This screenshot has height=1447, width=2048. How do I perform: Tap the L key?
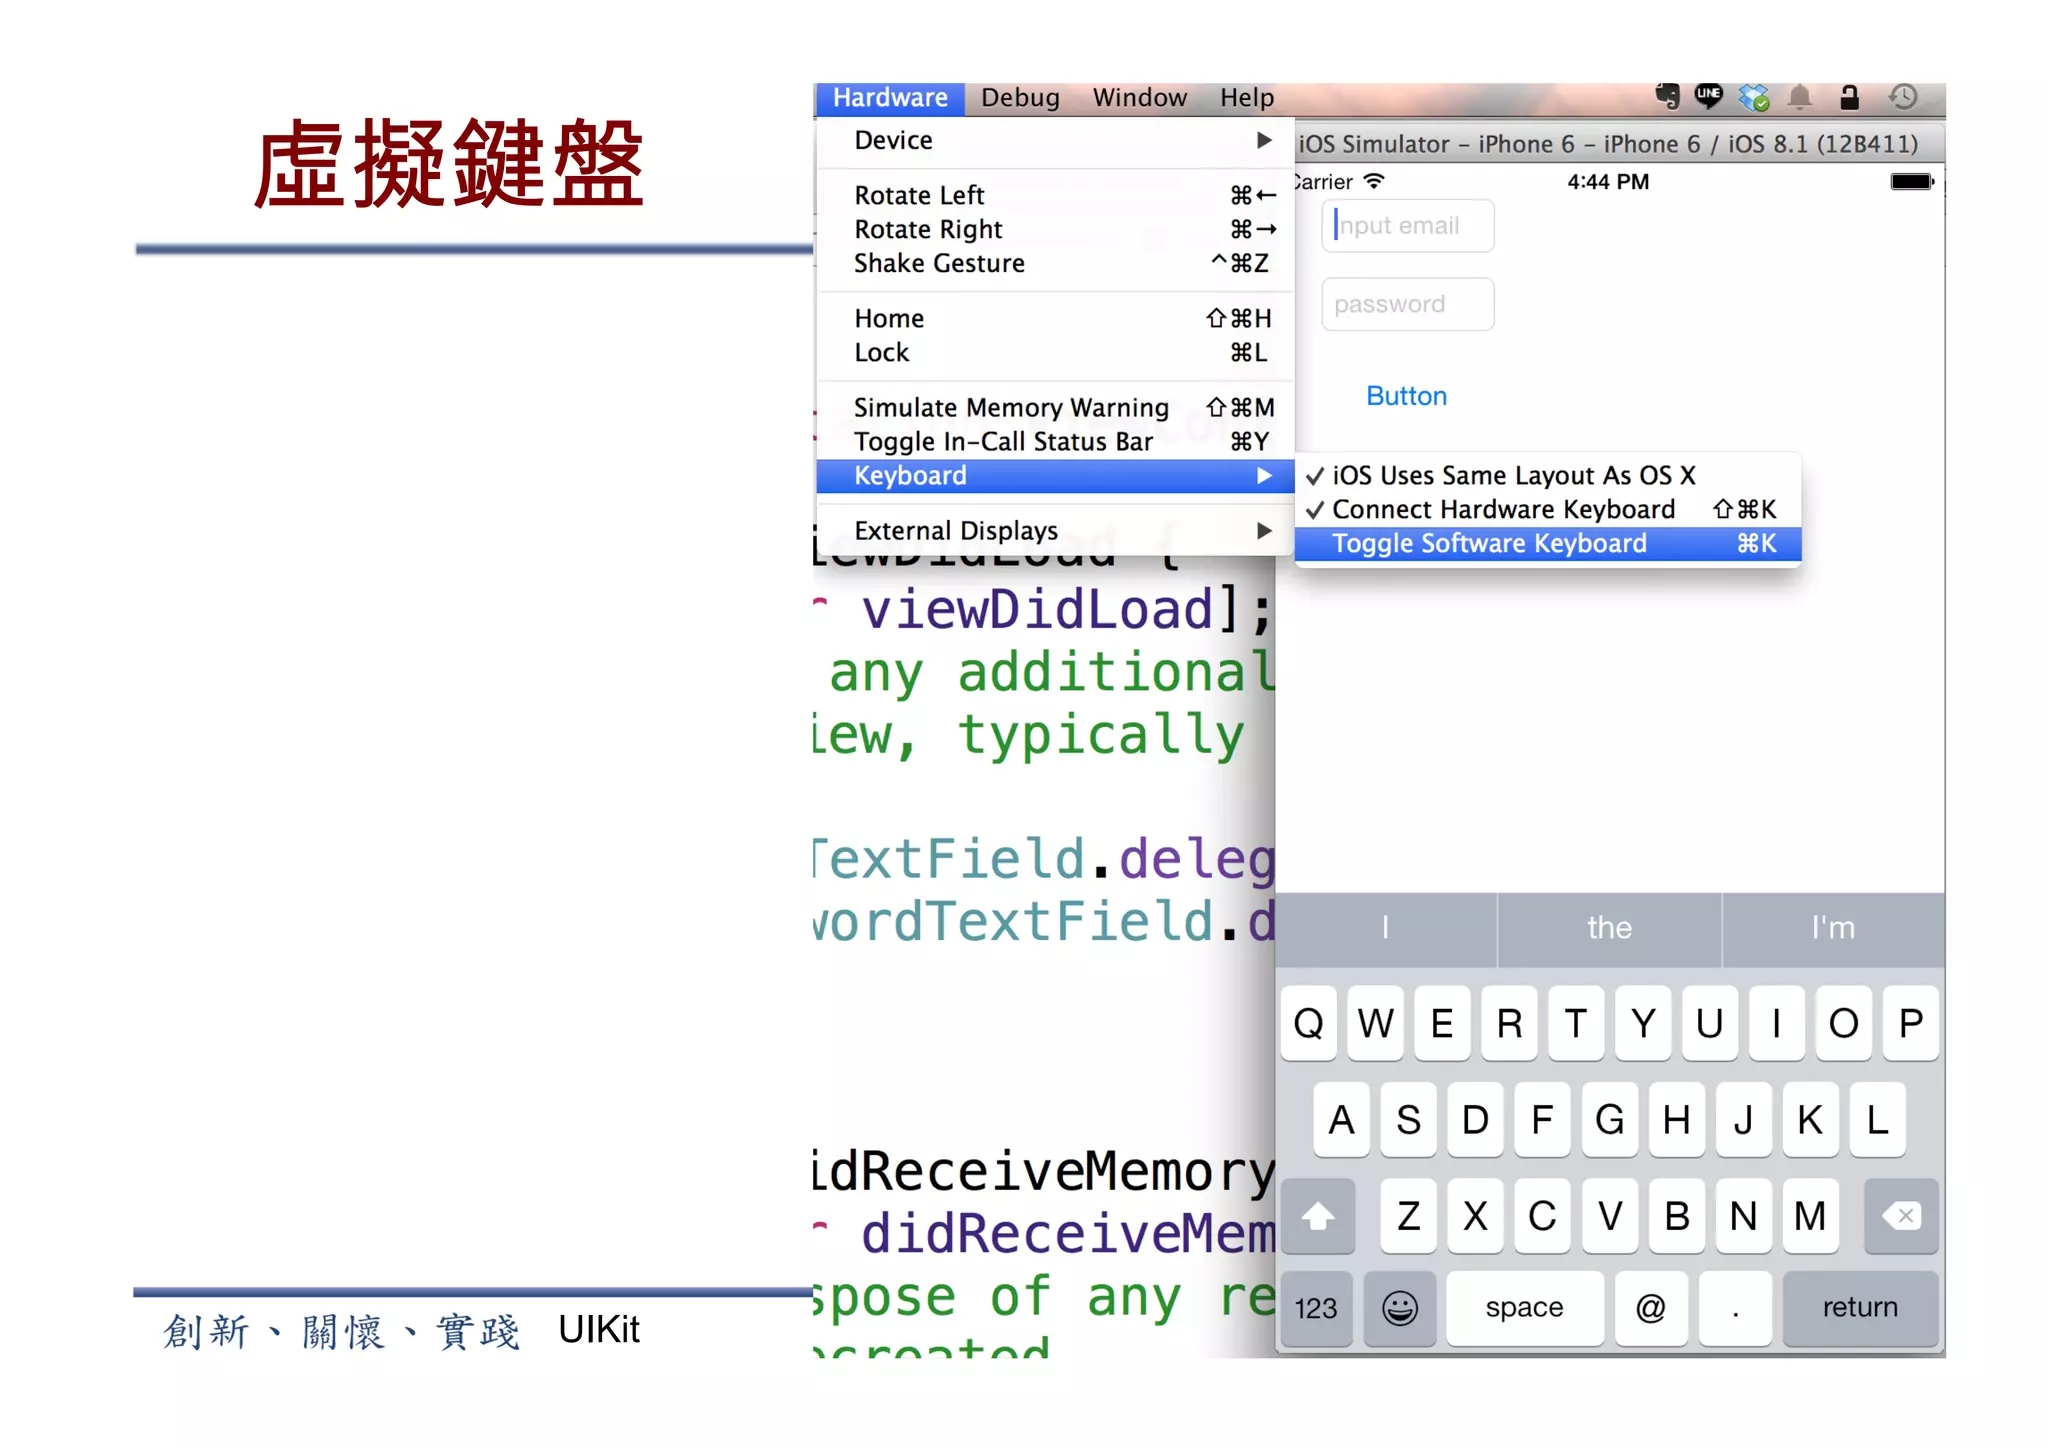pos(1877,1120)
